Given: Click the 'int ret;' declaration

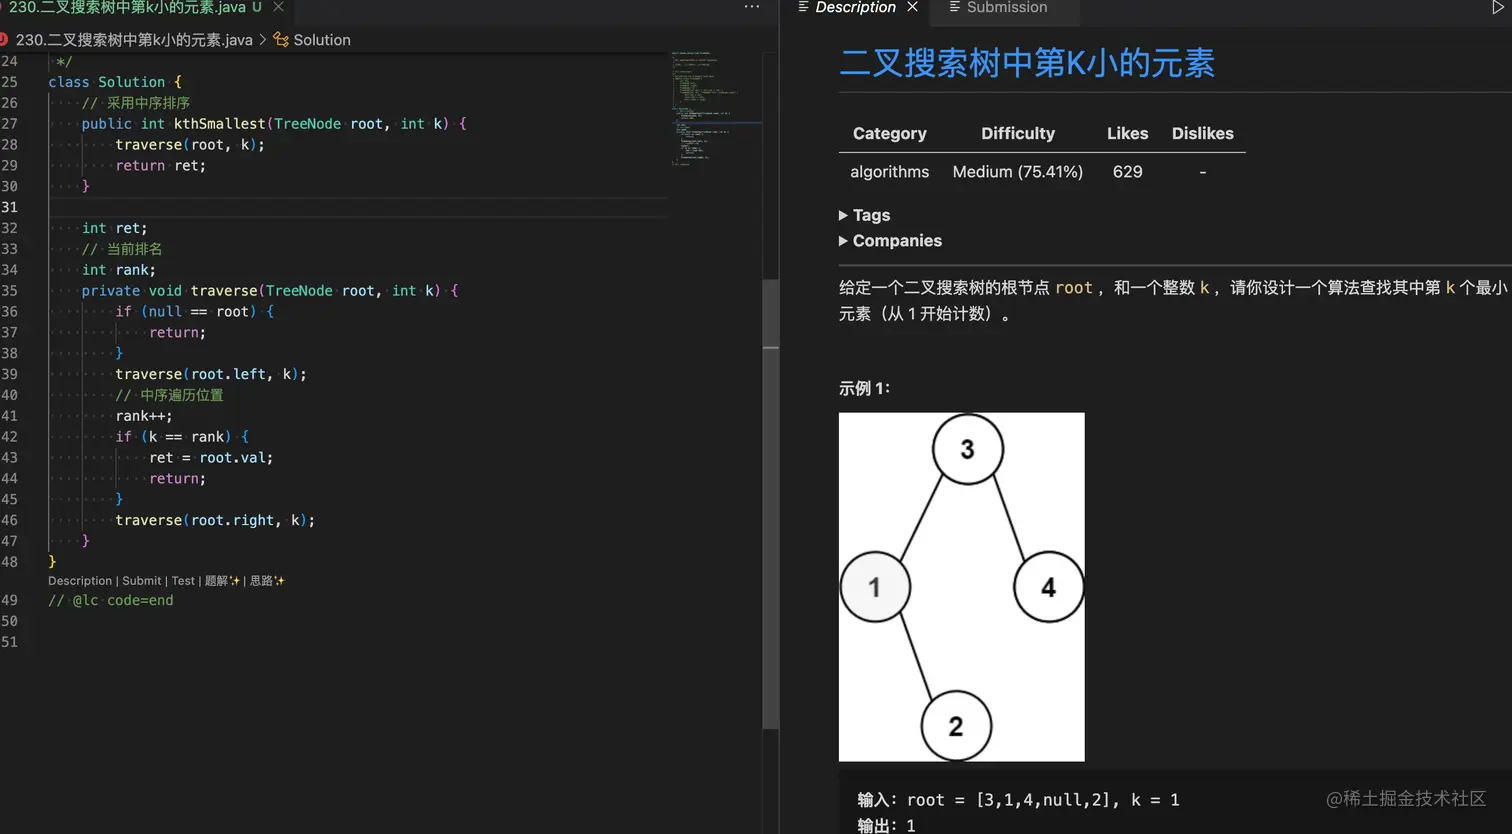Looking at the screenshot, I should (114, 228).
